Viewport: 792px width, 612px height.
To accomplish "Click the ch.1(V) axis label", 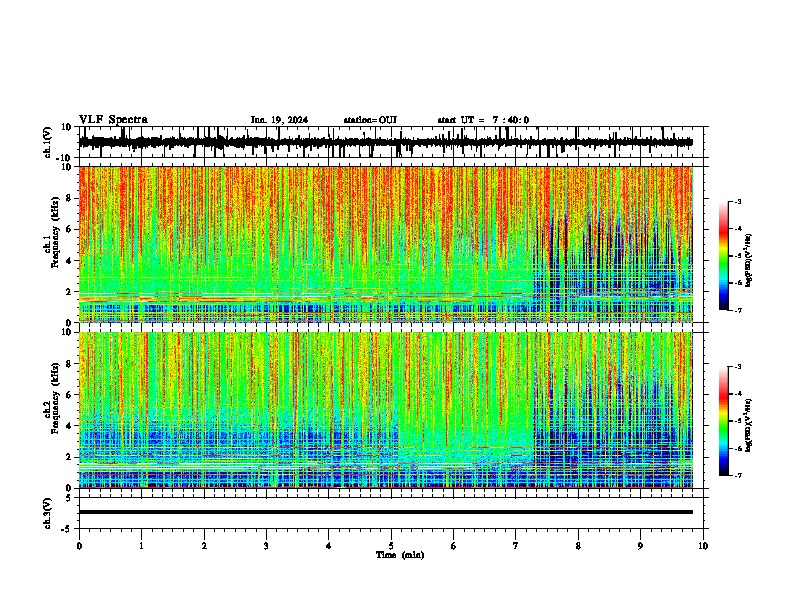I will 47,142.
